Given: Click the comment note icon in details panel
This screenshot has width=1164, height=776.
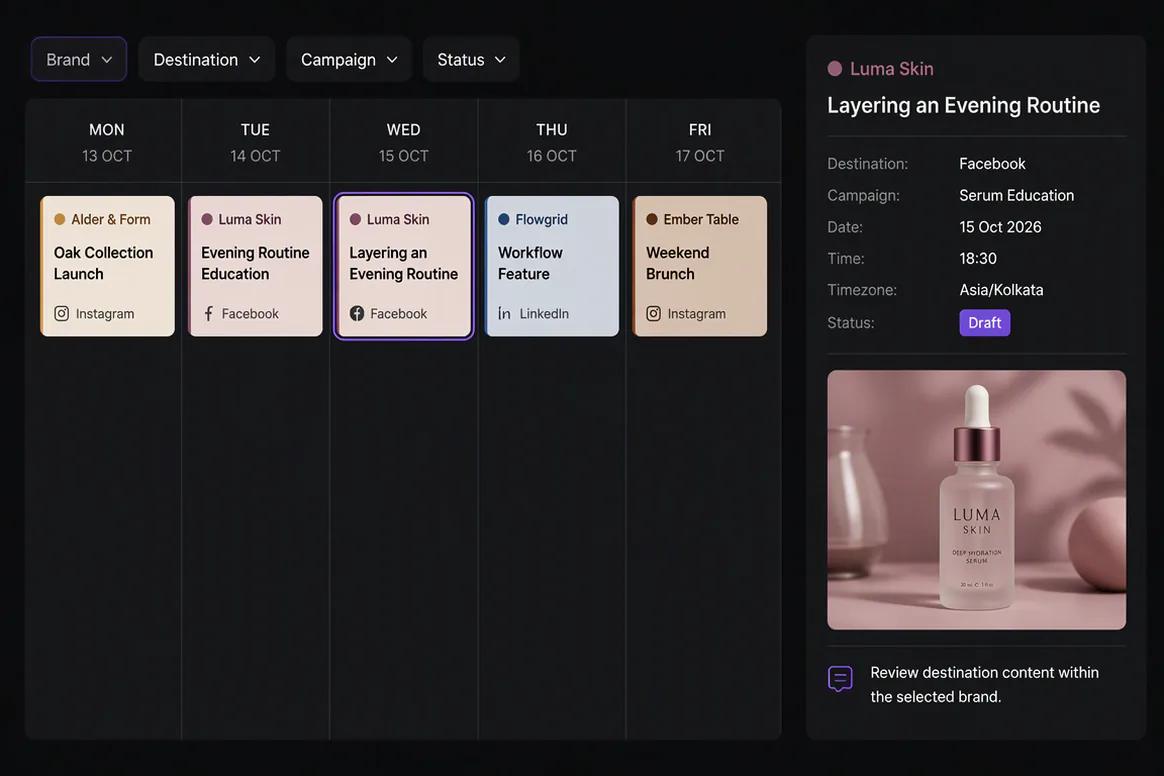Looking at the screenshot, I should point(840,679).
